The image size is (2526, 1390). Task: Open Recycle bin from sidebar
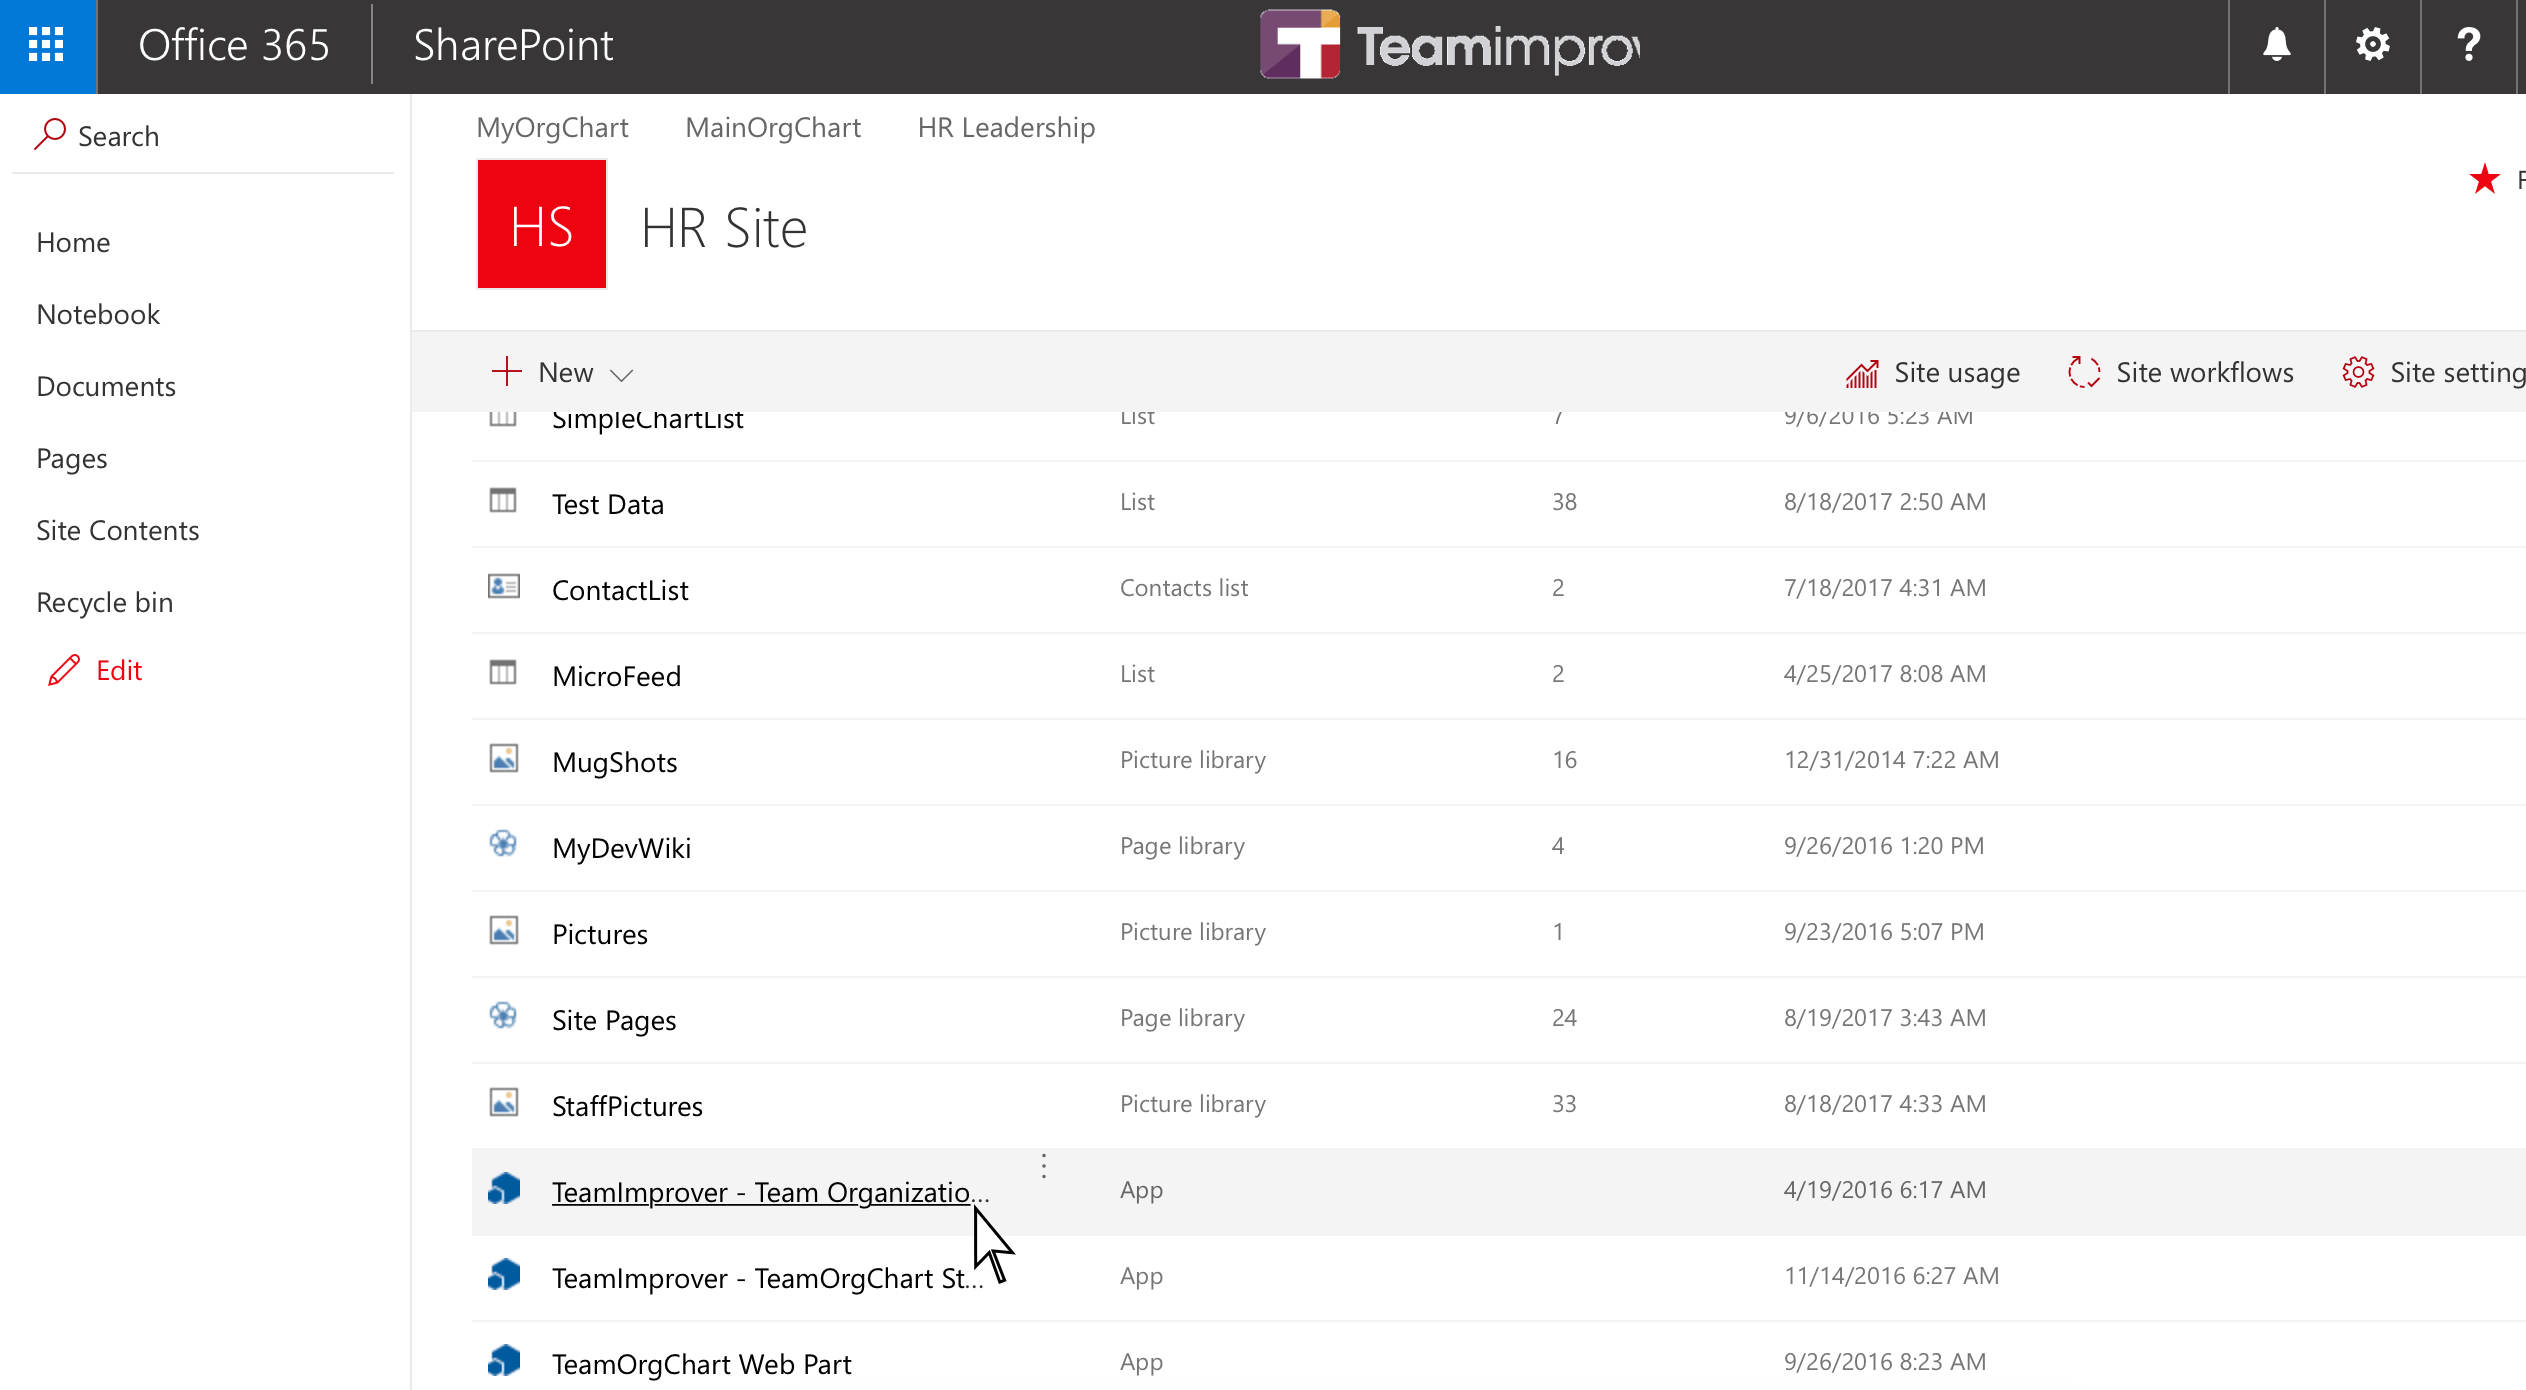click(x=105, y=603)
